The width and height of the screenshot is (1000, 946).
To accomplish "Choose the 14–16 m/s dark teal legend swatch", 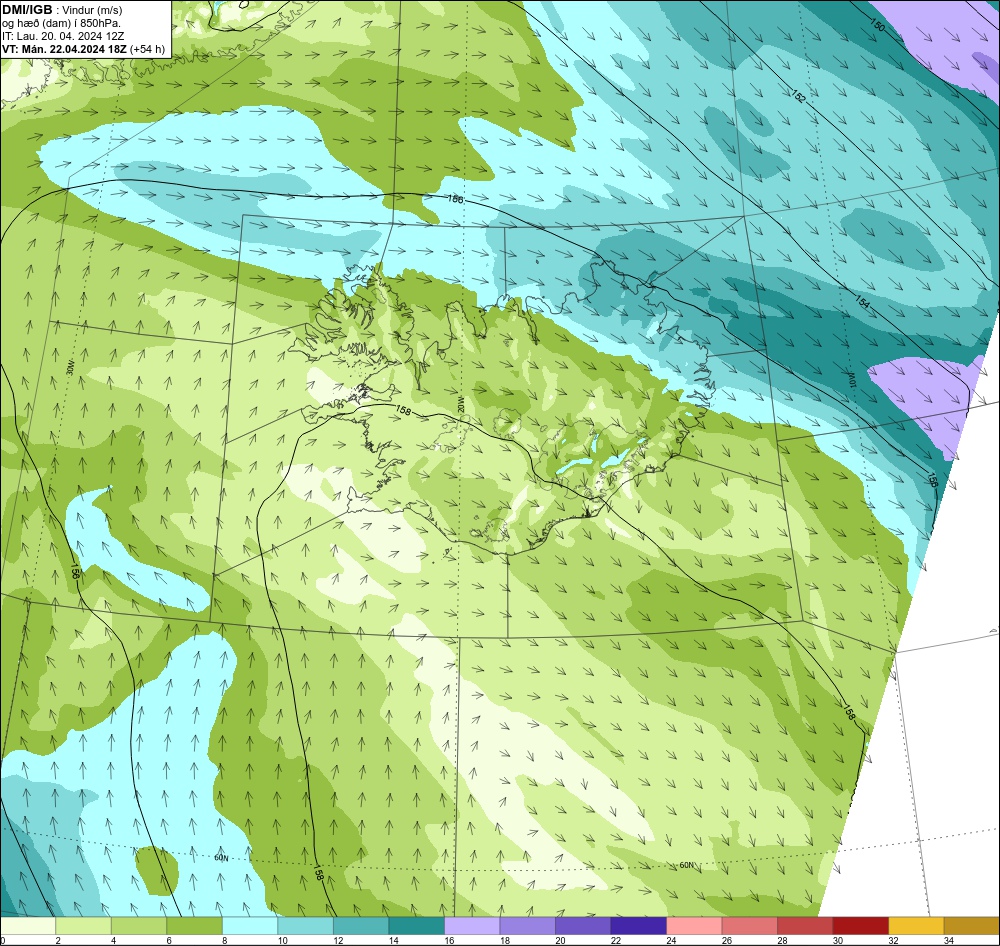I will tap(416, 926).
